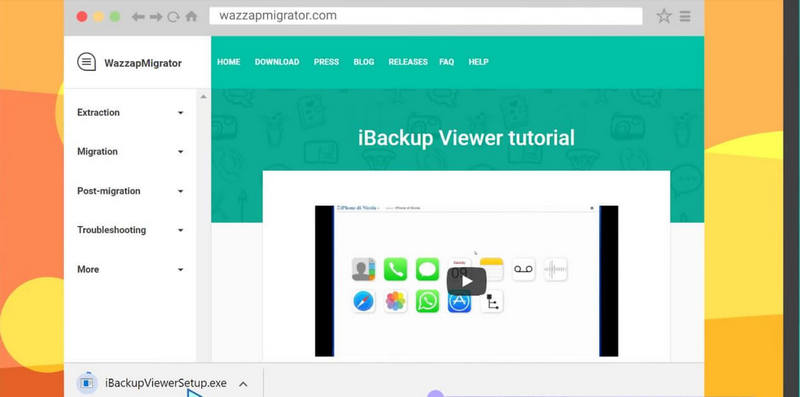Click the browser forward arrow
The image size is (800, 397).
point(156,17)
